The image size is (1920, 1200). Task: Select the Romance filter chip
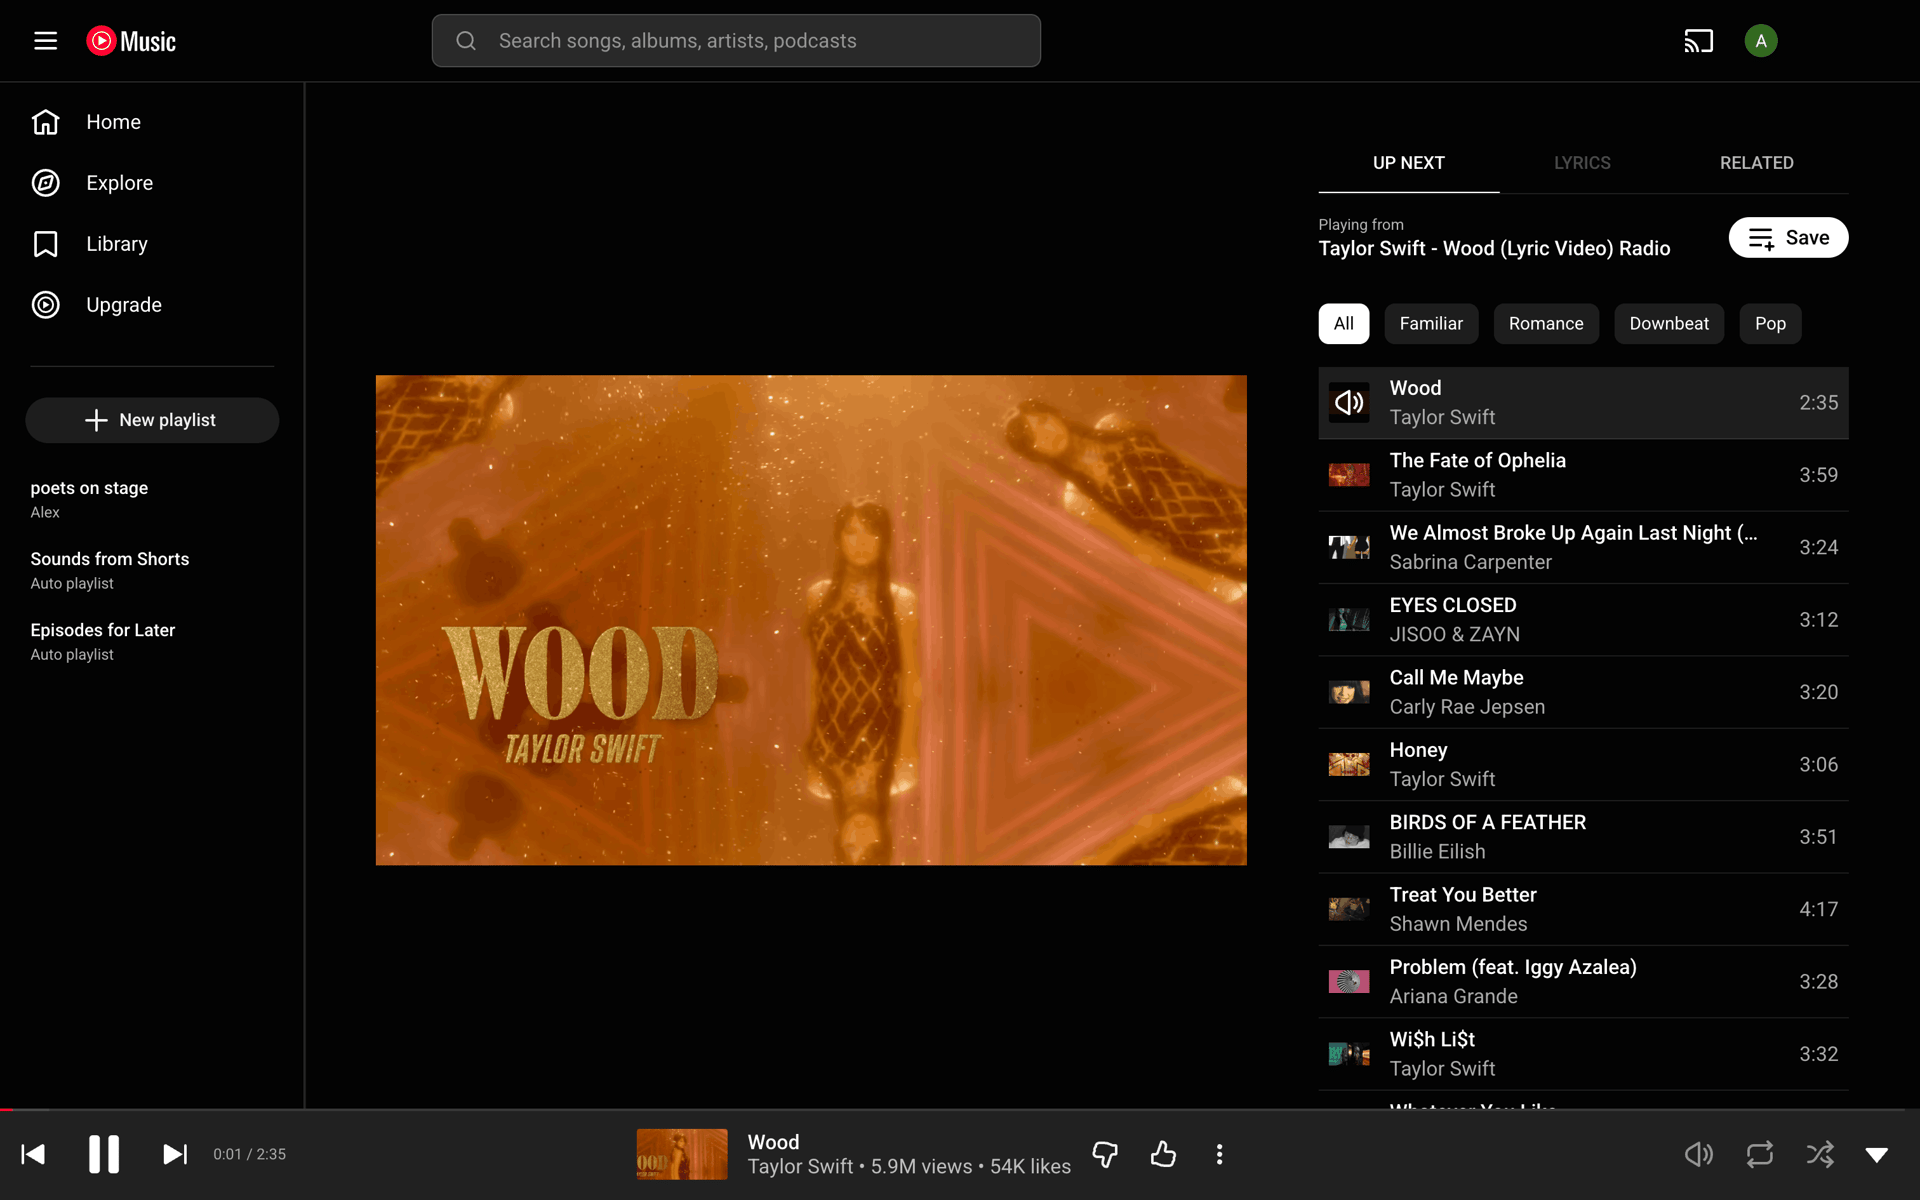pos(1546,324)
